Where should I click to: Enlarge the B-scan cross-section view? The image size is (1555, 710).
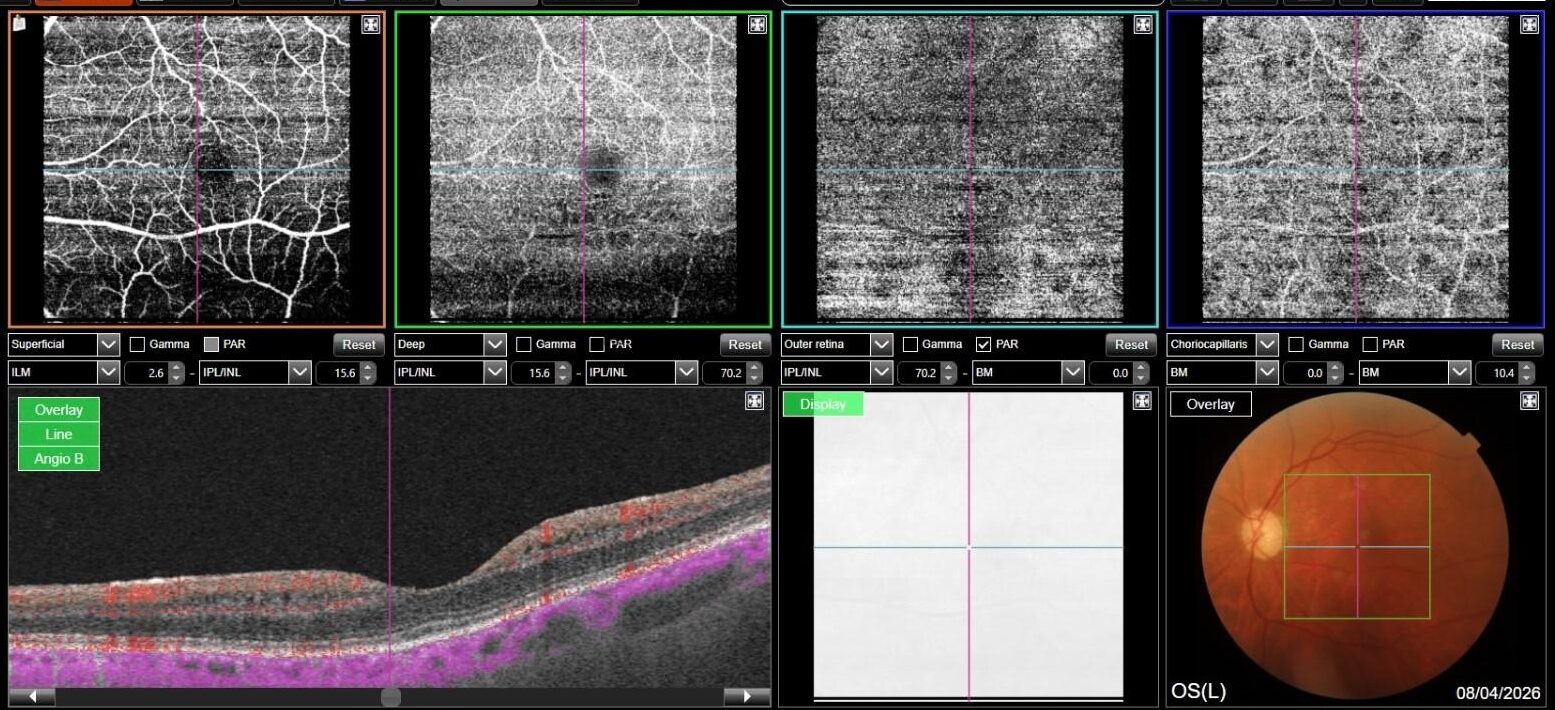(x=757, y=401)
